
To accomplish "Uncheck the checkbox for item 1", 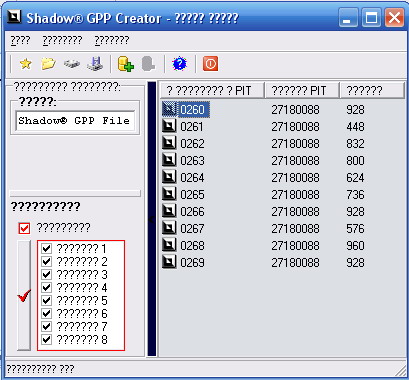I will pyautogui.click(x=47, y=248).
